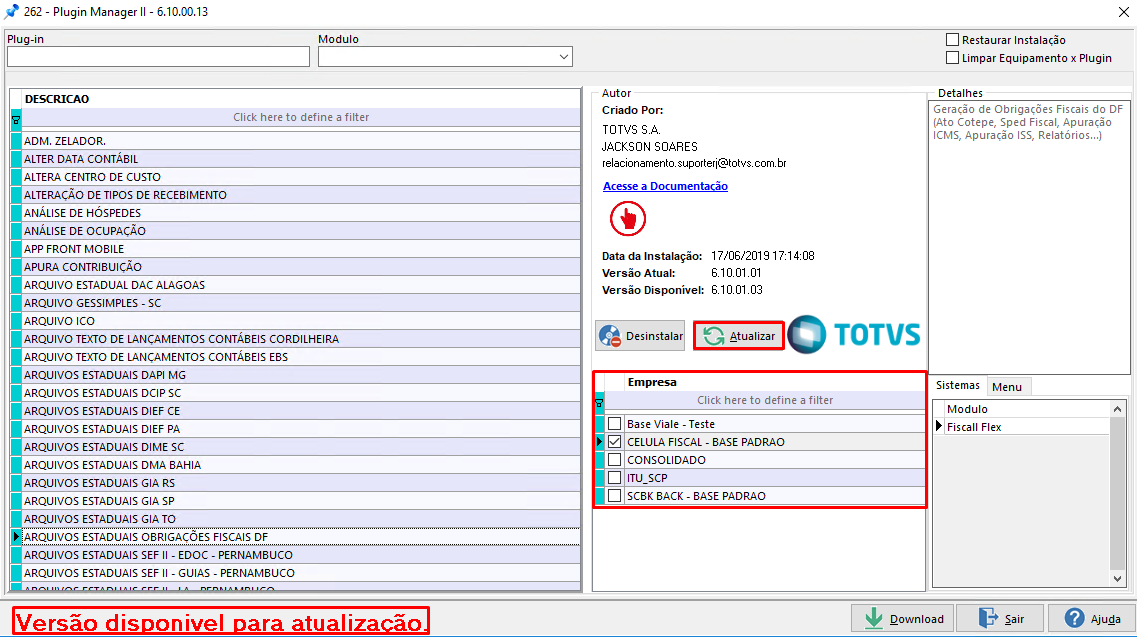Select ANÁLISE DE HÓSPEDES row
Image resolution: width=1137 pixels, height=637 pixels.
(x=301, y=213)
